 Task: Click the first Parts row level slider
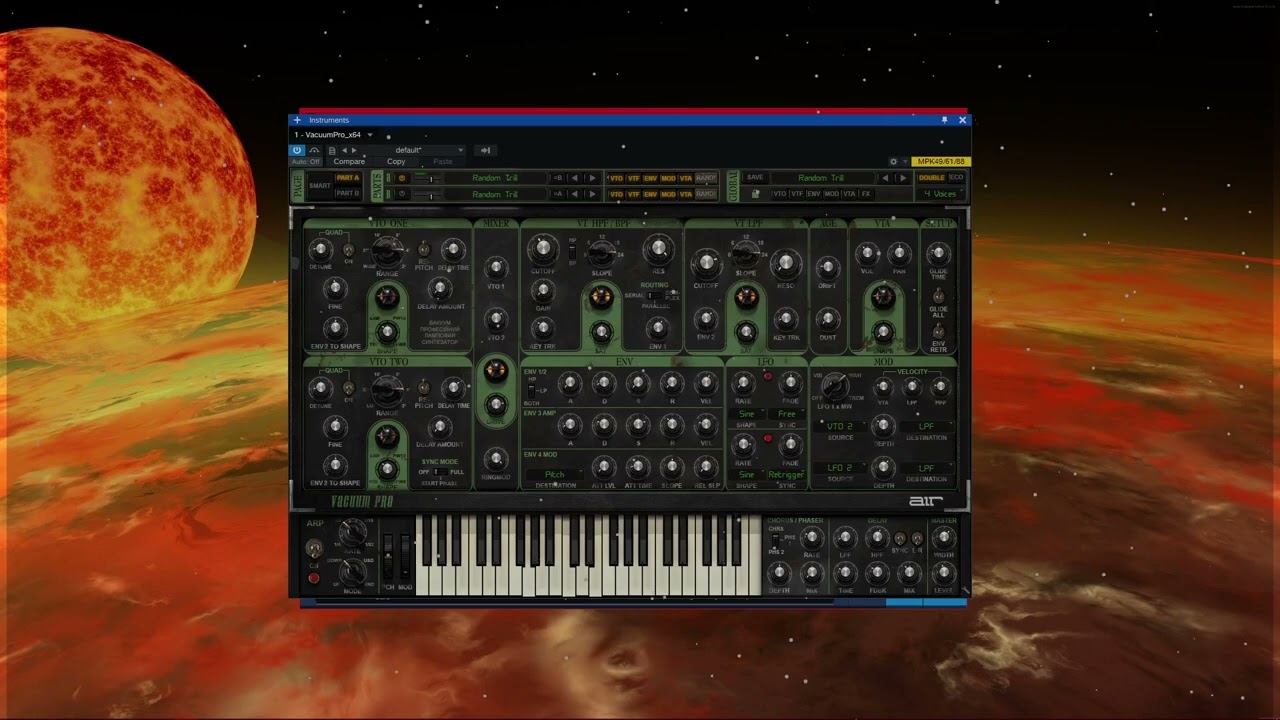click(427, 178)
